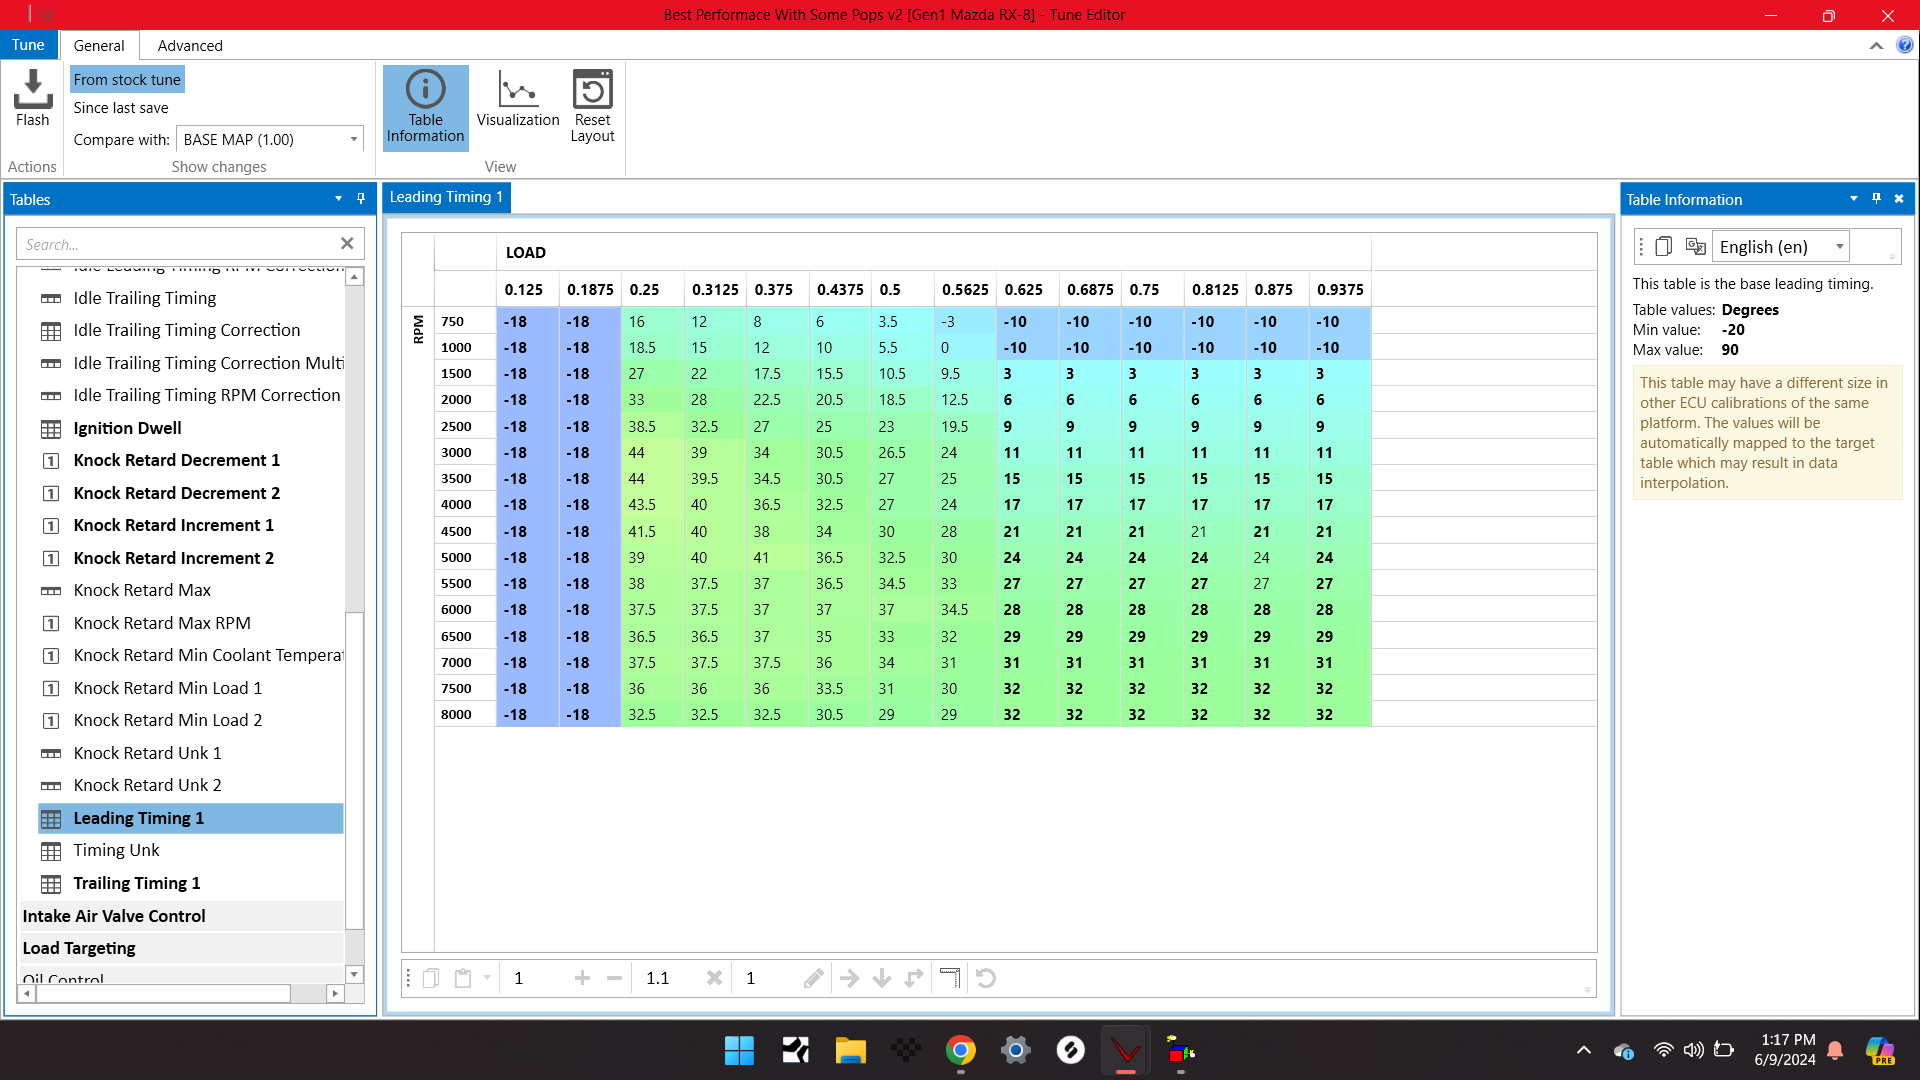Switch to the General ribbon tab

coord(99,45)
